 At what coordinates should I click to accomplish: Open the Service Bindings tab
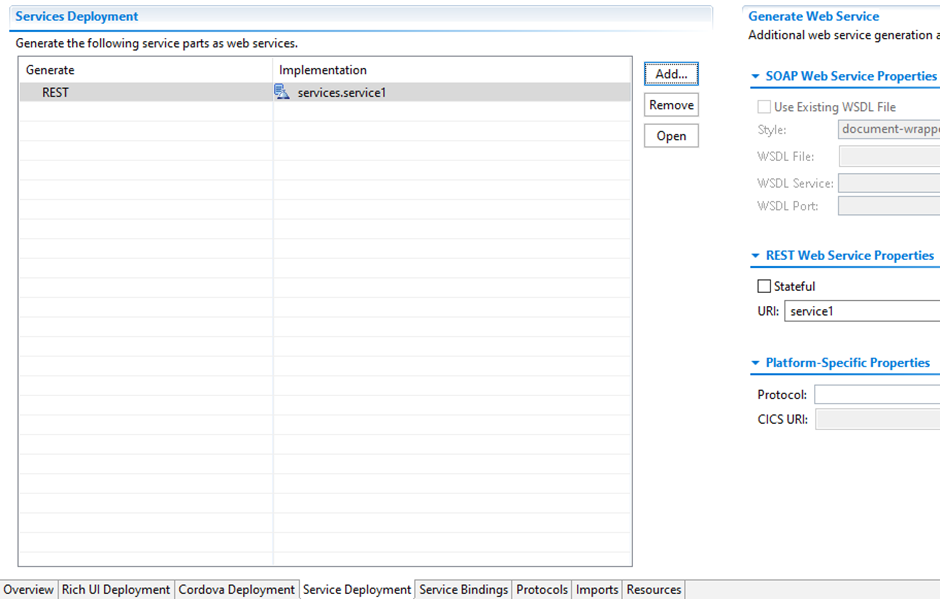(463, 589)
